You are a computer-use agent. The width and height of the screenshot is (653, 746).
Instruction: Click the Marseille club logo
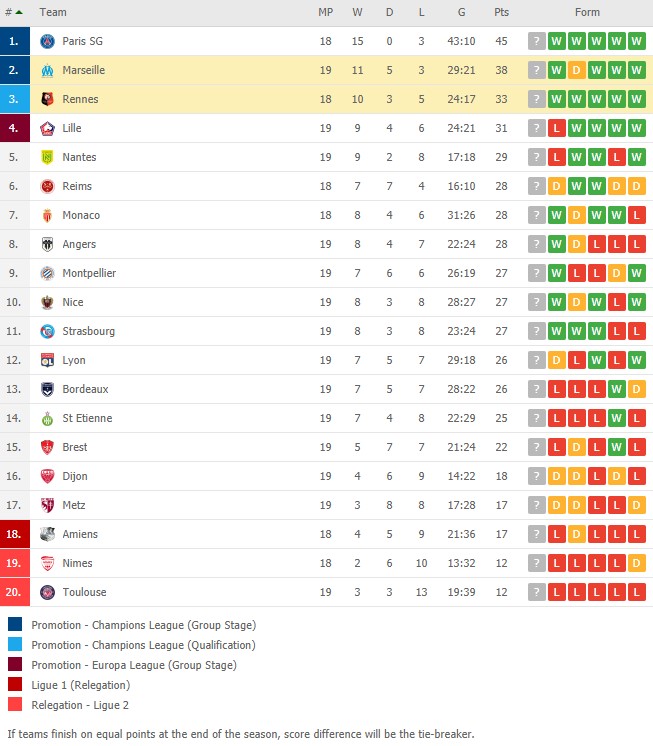47,70
